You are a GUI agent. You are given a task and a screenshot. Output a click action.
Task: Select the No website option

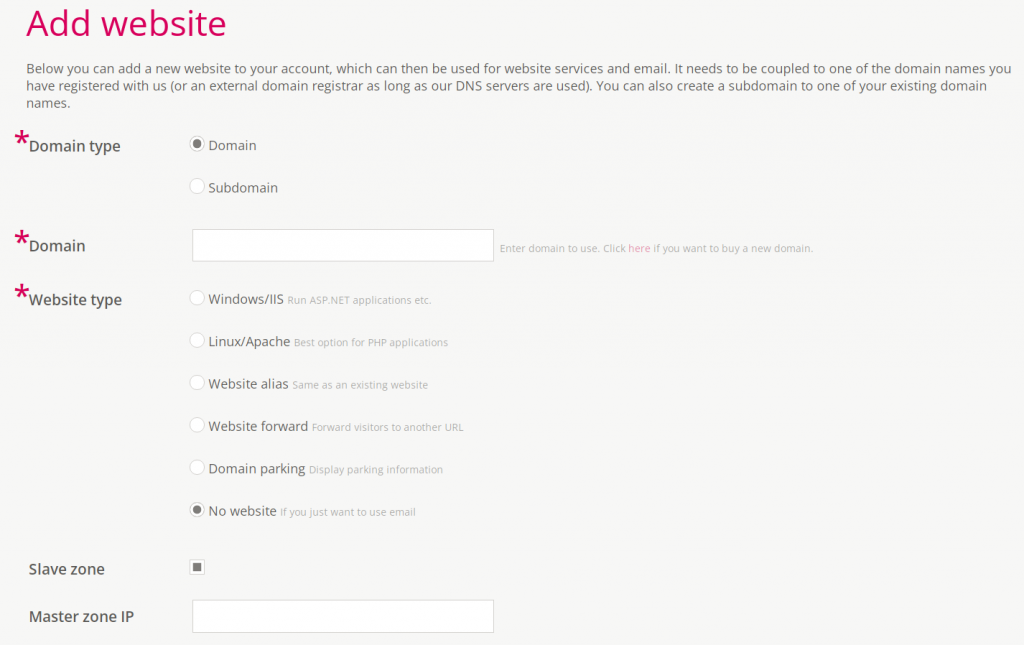tap(197, 509)
